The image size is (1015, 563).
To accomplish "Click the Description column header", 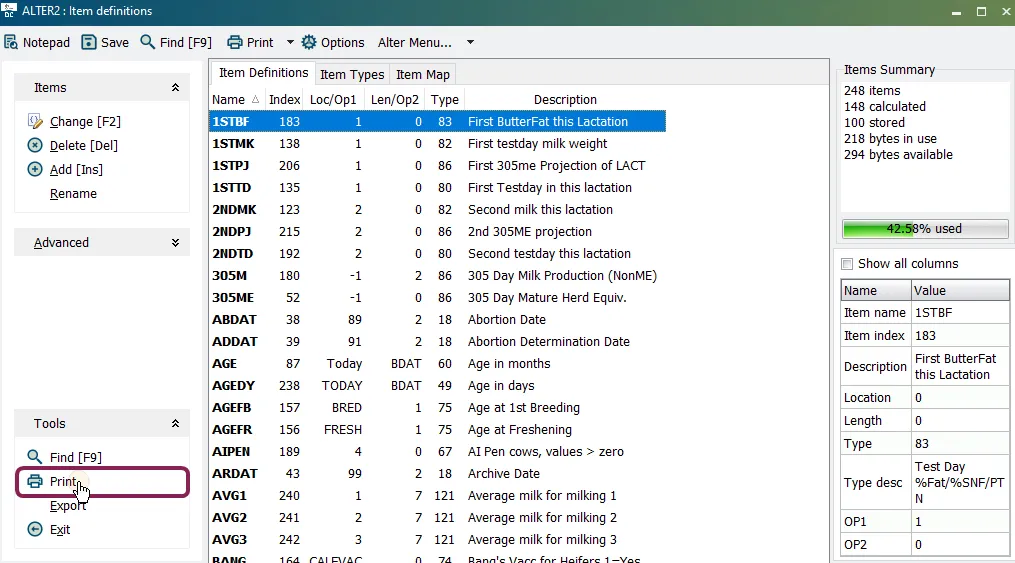I will pos(565,100).
